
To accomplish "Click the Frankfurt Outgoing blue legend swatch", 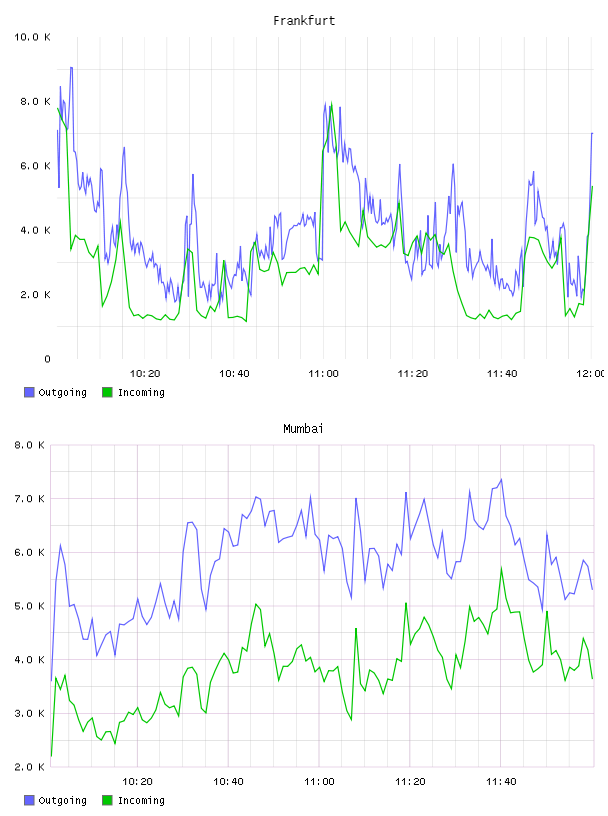I will (29, 392).
